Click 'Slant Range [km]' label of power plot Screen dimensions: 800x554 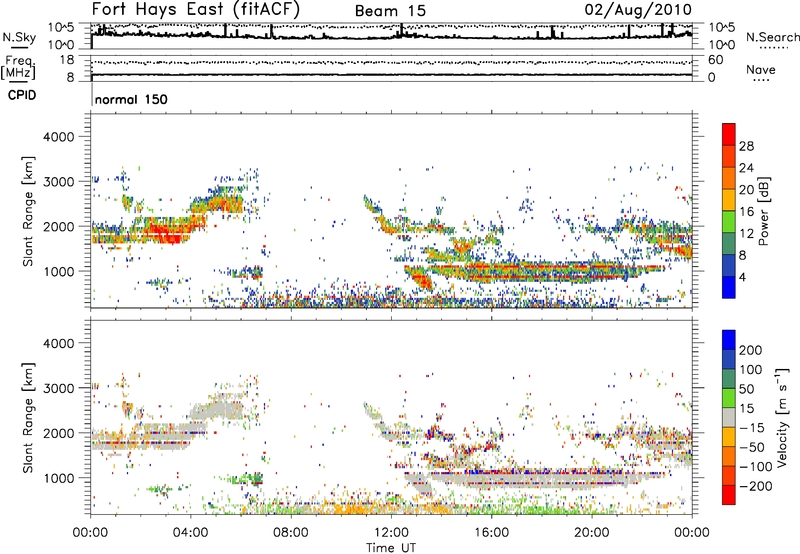tap(28, 211)
